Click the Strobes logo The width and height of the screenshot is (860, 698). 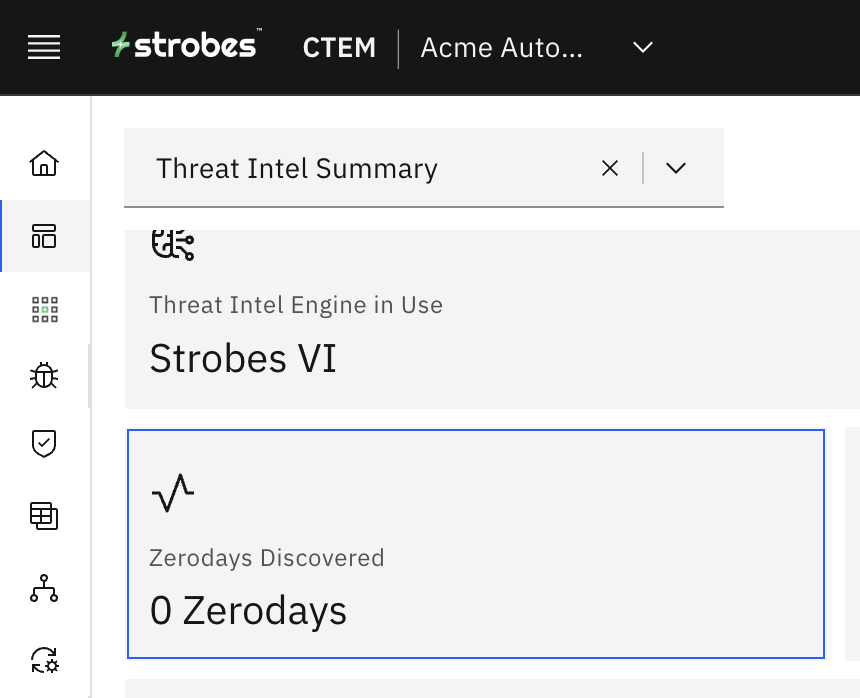[x=186, y=46]
